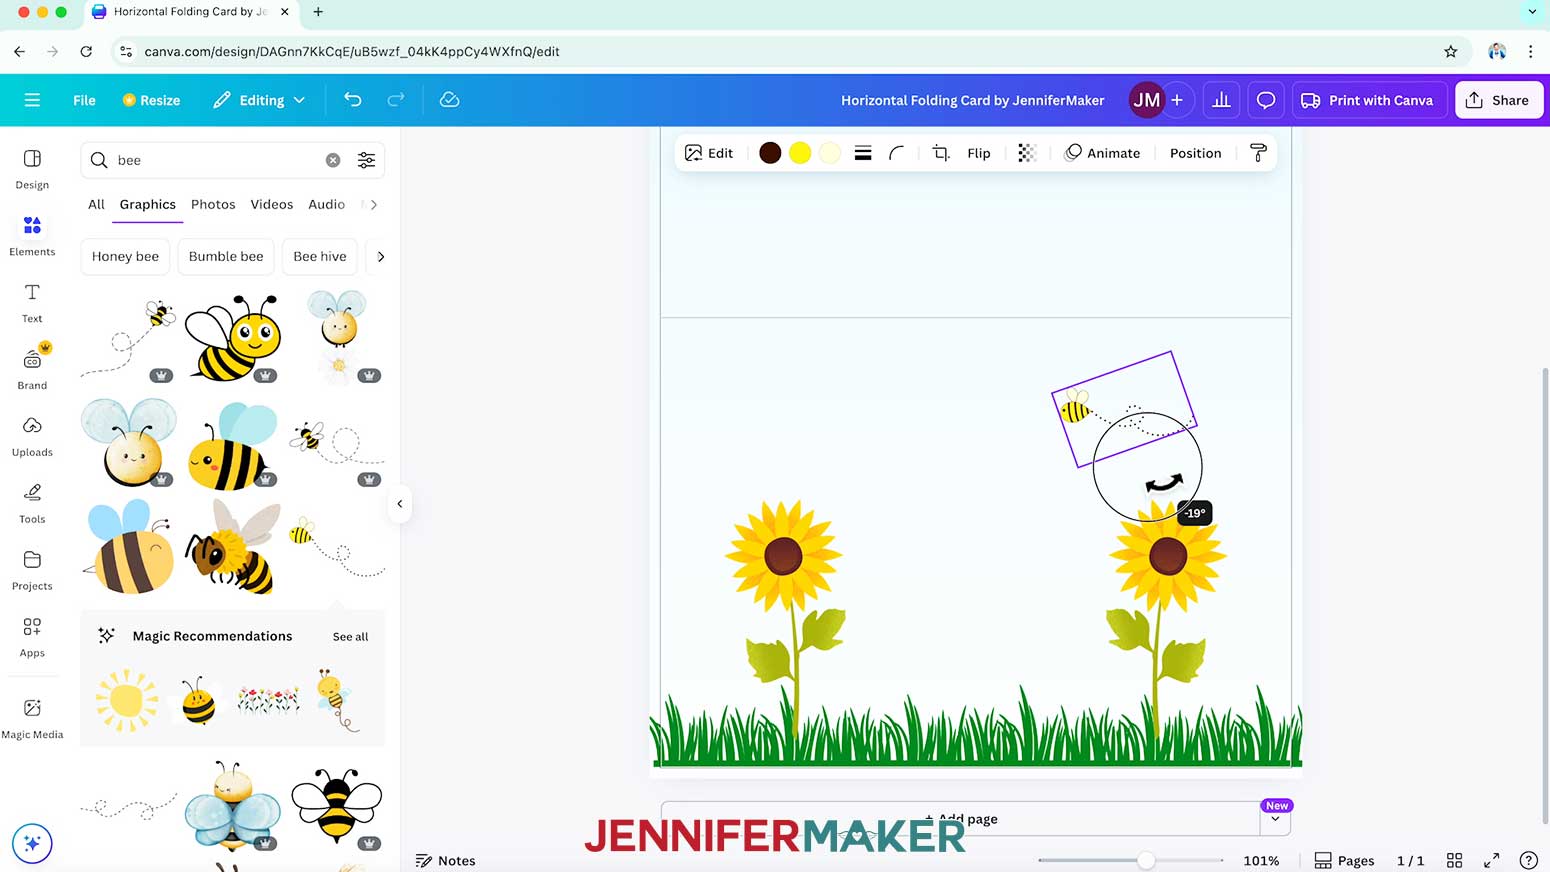Image resolution: width=1550 pixels, height=872 pixels.
Task: Select the pale cream color swatch
Action: tap(830, 153)
